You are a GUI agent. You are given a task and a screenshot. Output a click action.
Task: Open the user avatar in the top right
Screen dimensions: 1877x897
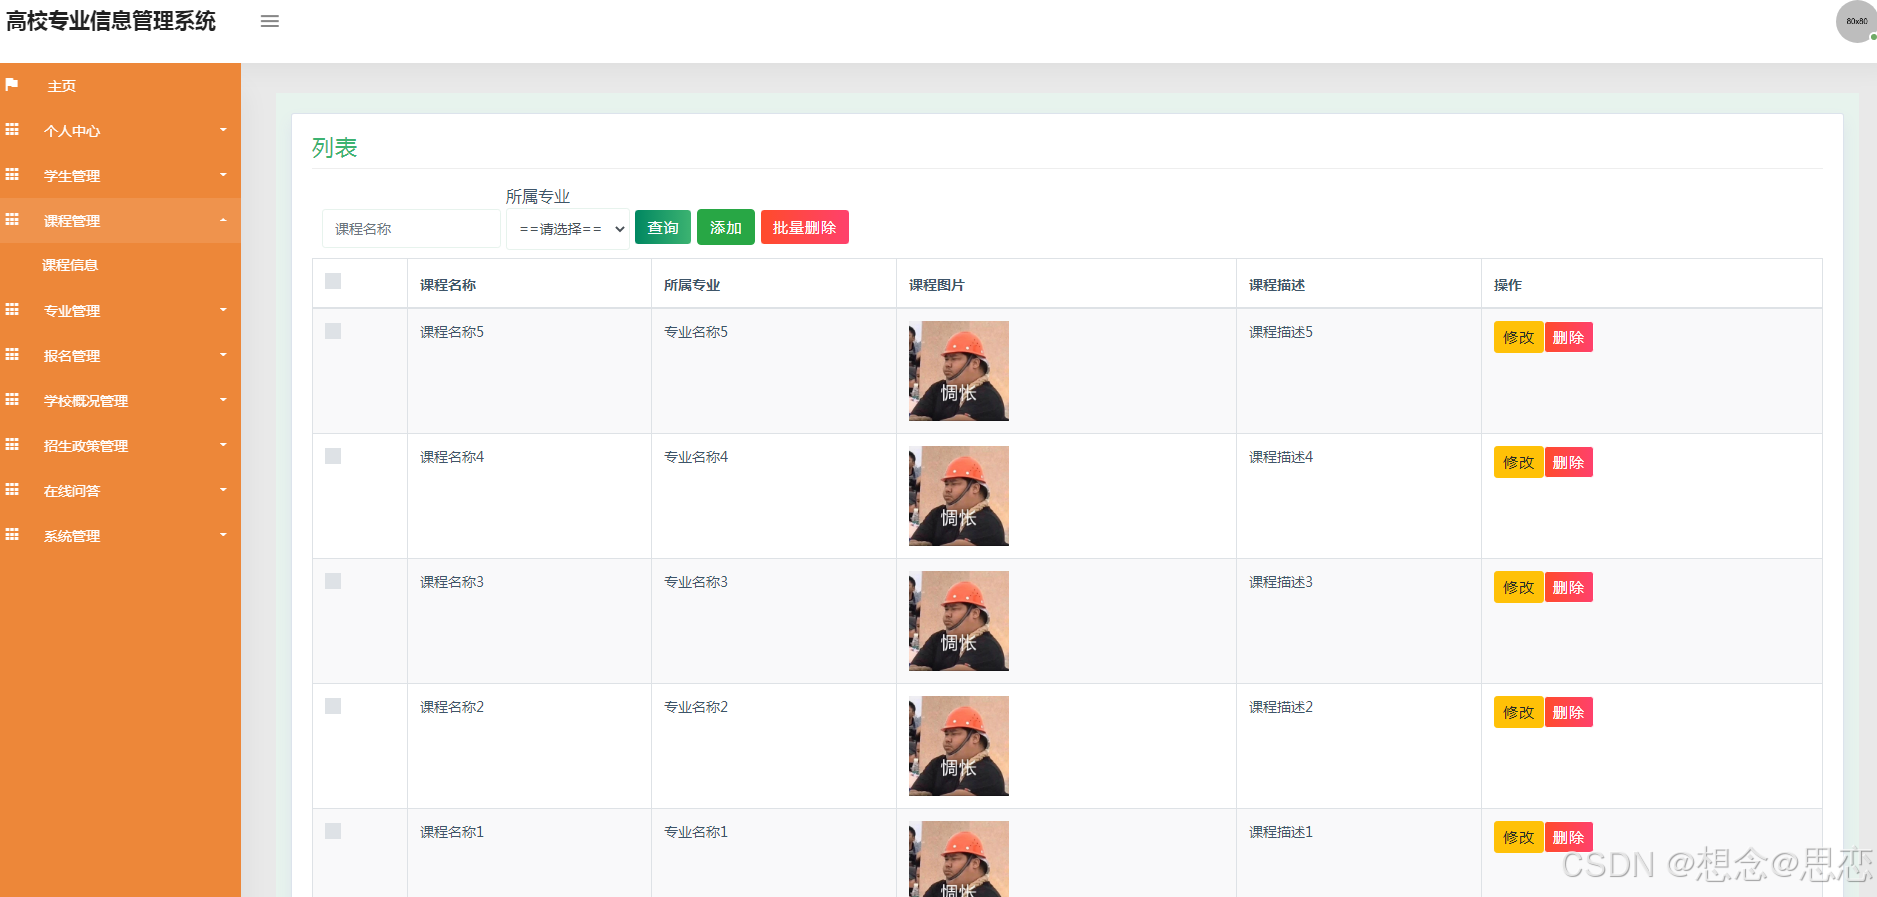click(x=1856, y=21)
